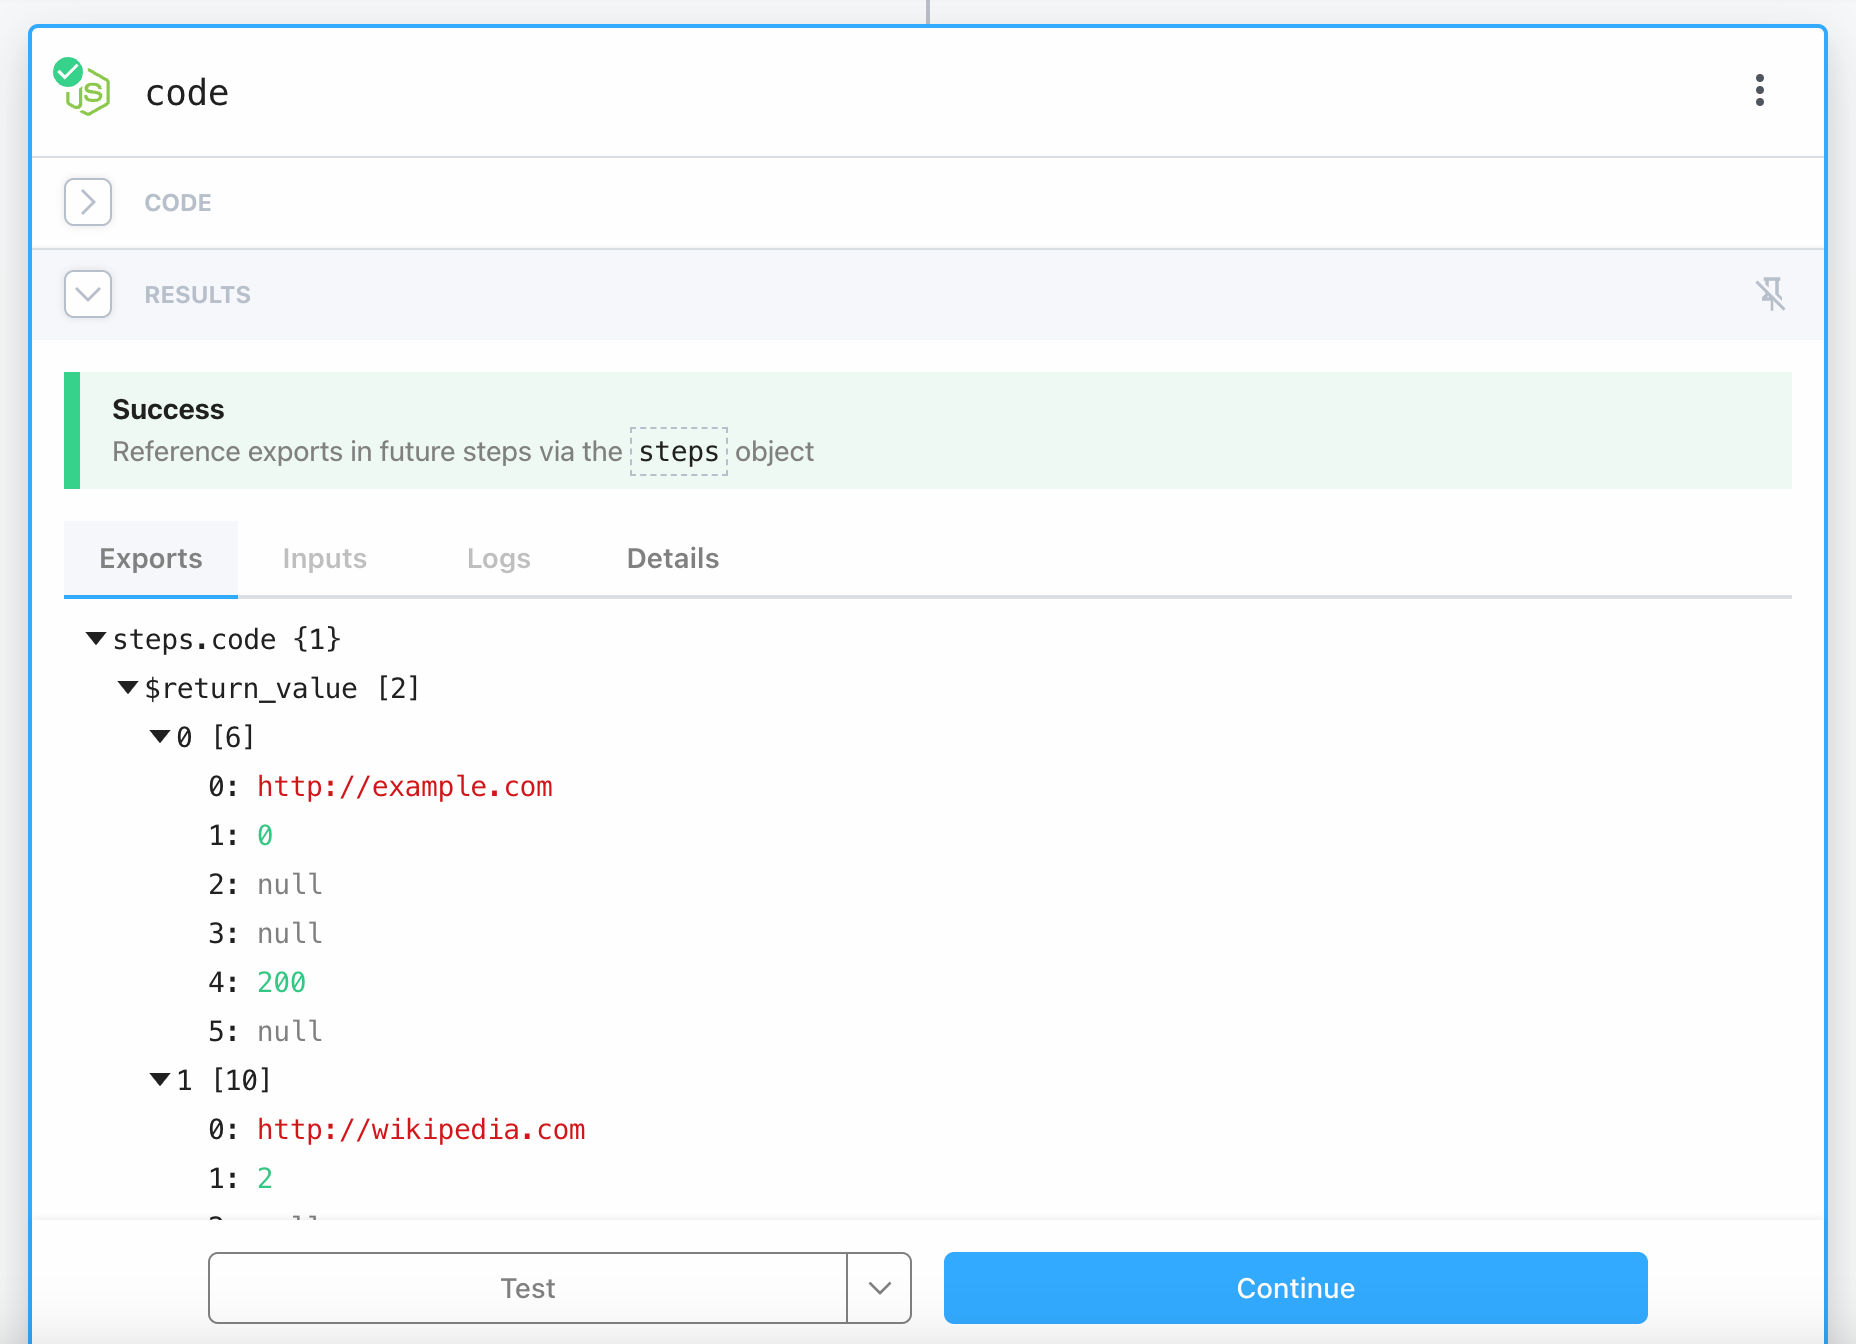This screenshot has width=1856, height=1344.
Task: Select the 200 status value
Action: point(281,982)
